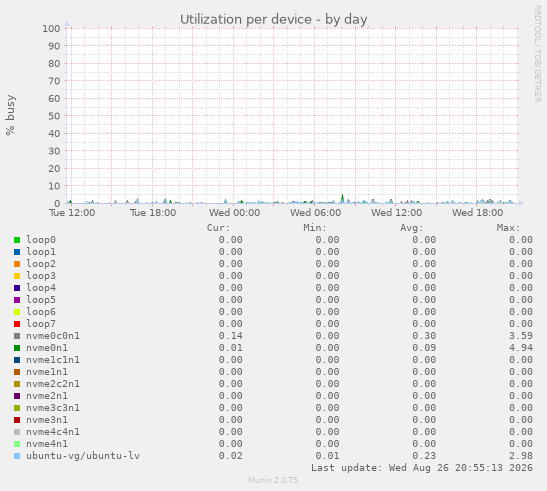Click the Avg: column header

(x=412, y=228)
